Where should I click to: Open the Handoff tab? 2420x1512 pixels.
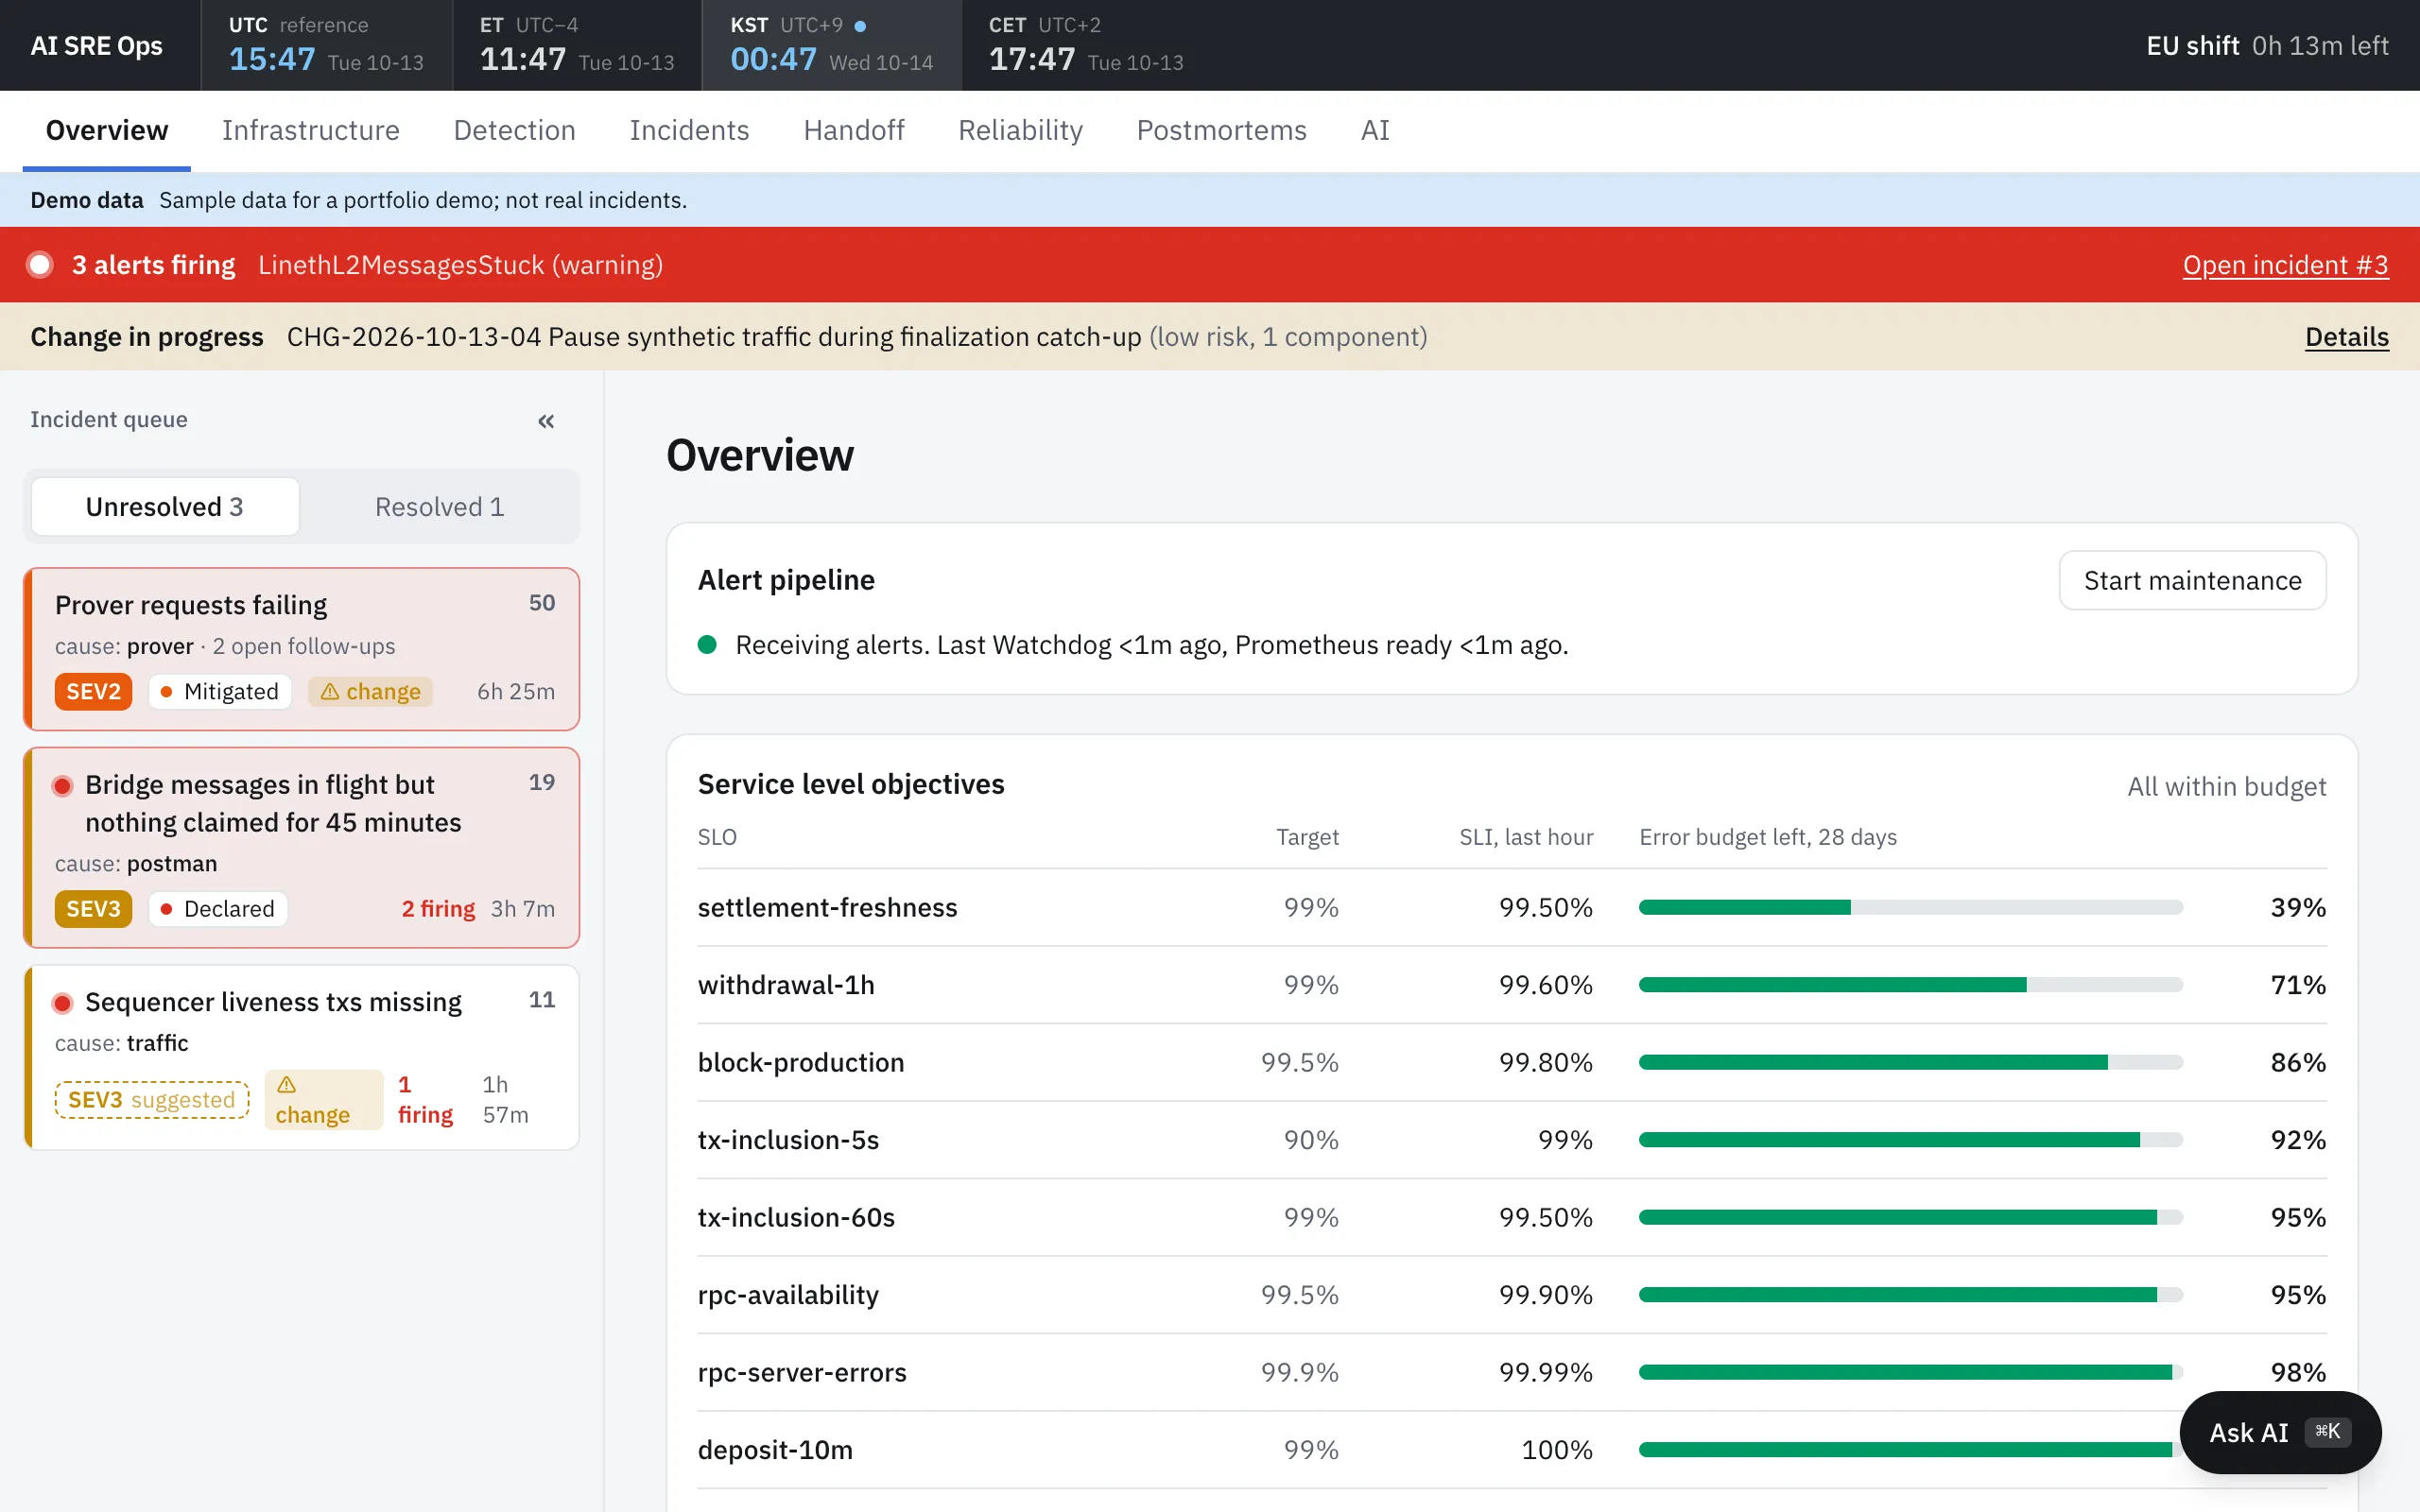point(854,130)
